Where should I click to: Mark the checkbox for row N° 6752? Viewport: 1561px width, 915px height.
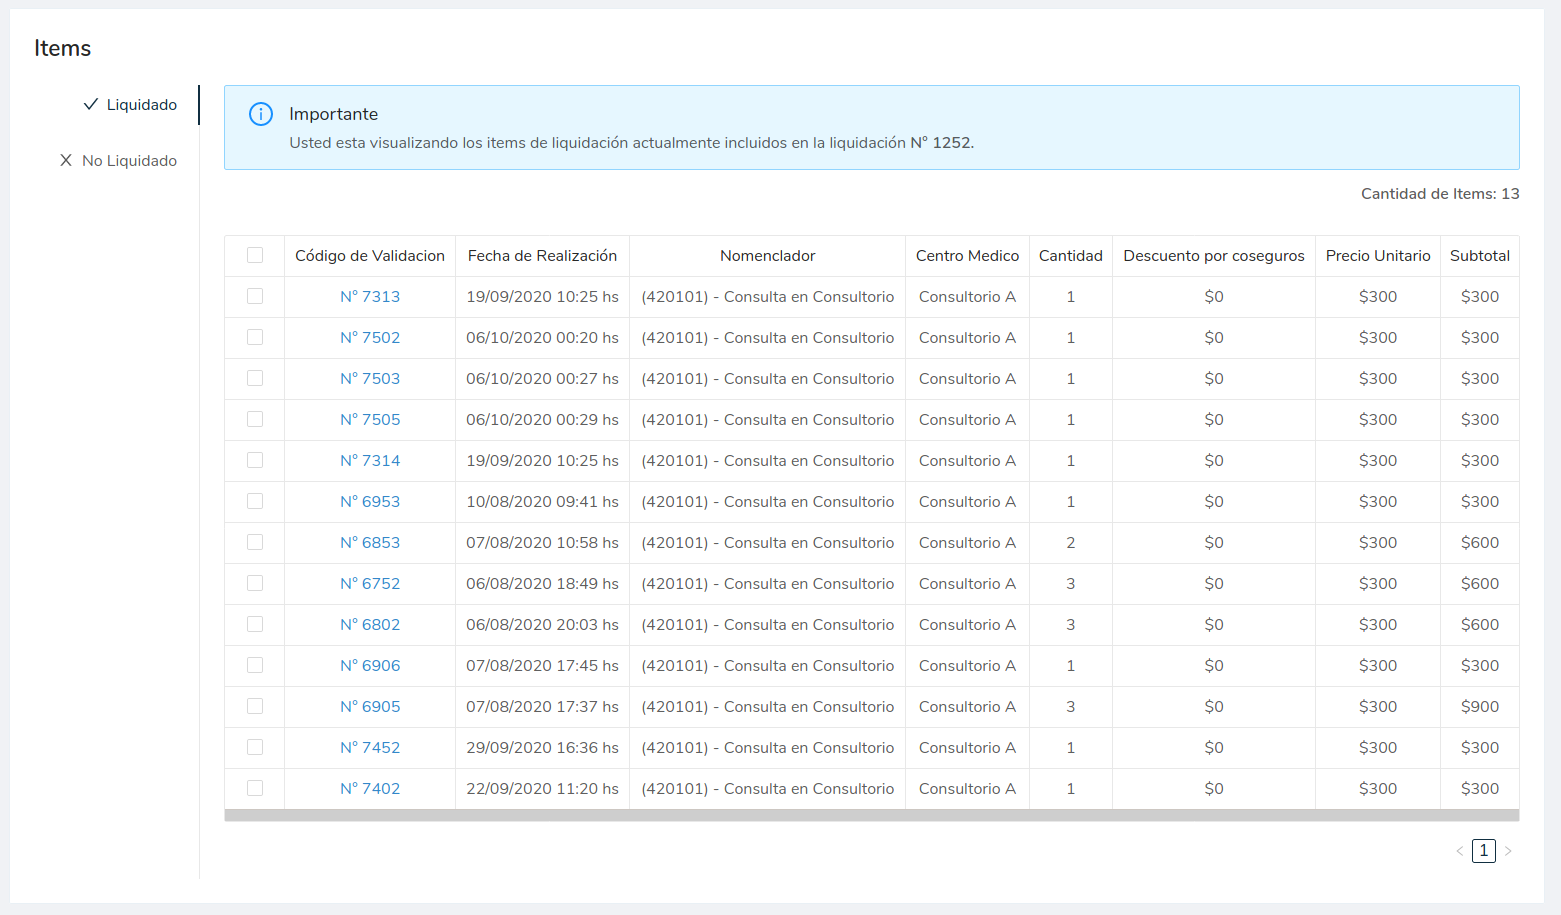point(255,583)
